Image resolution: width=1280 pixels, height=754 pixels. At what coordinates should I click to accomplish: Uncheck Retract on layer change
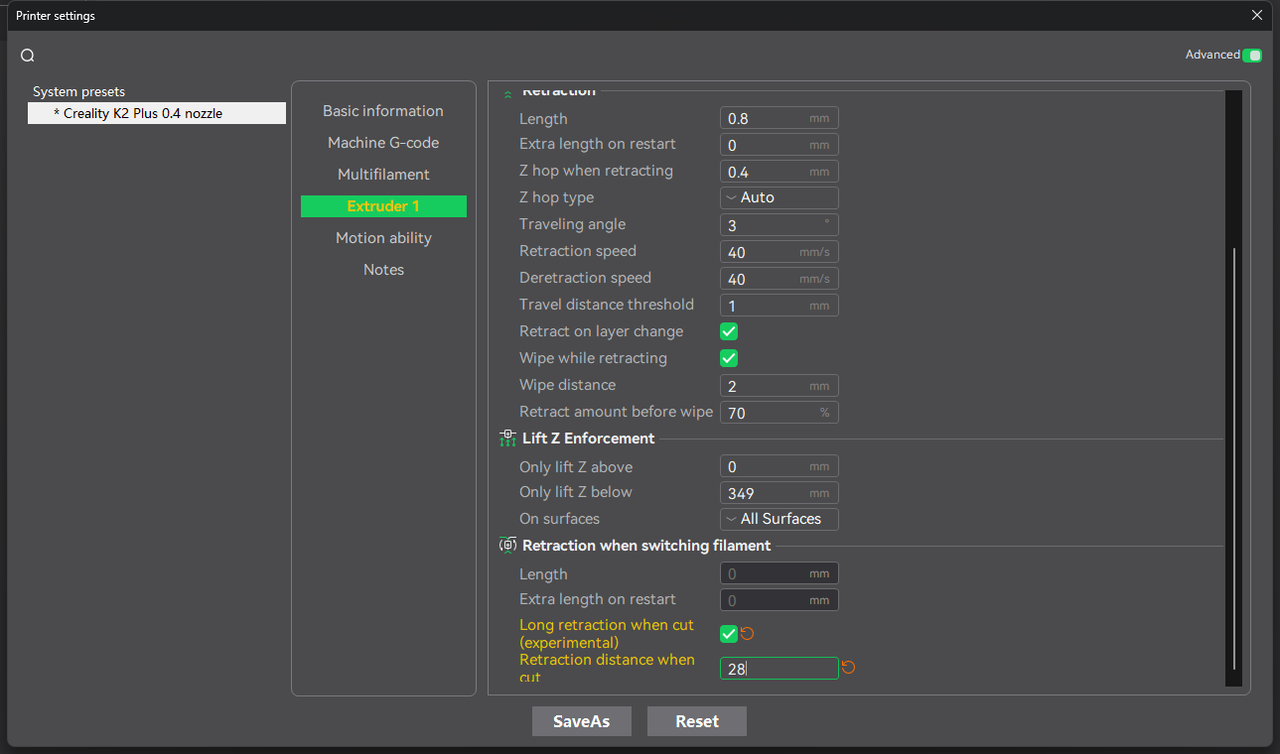[x=729, y=331]
